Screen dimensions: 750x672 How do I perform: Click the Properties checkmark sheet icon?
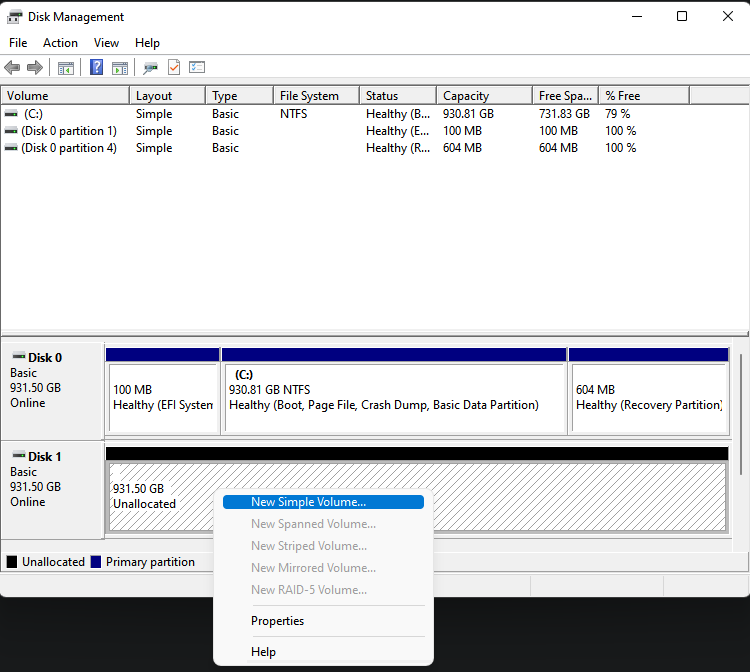tap(174, 68)
